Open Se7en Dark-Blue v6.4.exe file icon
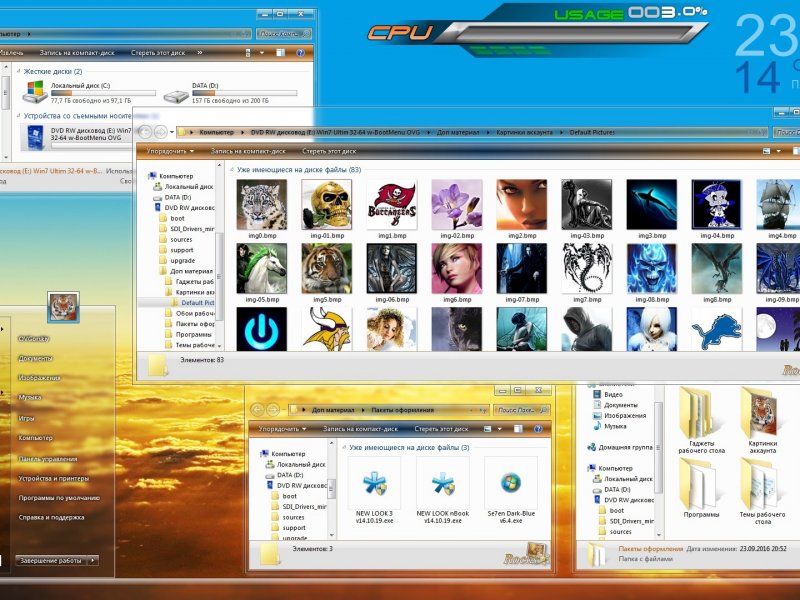Screen dimensions: 800x600 pos(511,483)
